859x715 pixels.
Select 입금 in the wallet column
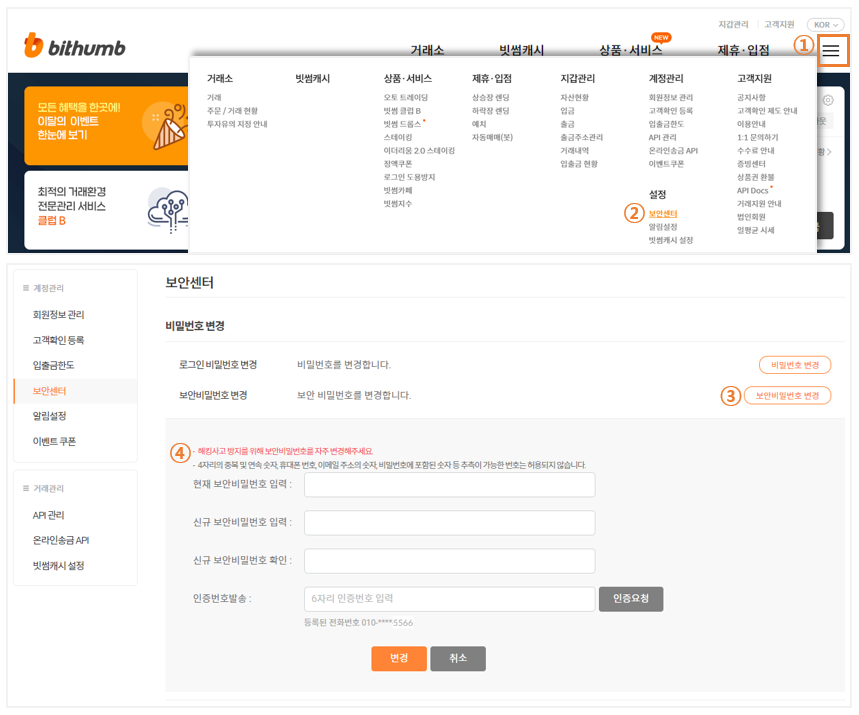tap(568, 111)
